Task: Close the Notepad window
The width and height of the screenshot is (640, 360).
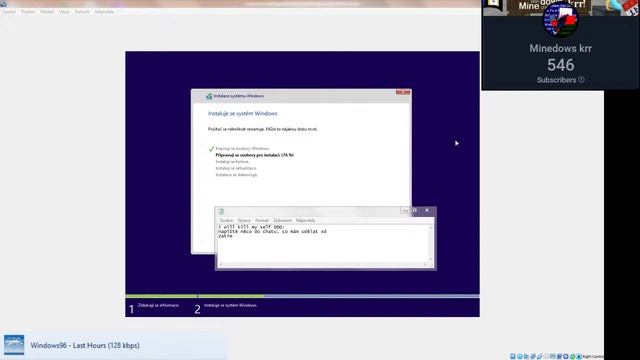Action: 427,210
